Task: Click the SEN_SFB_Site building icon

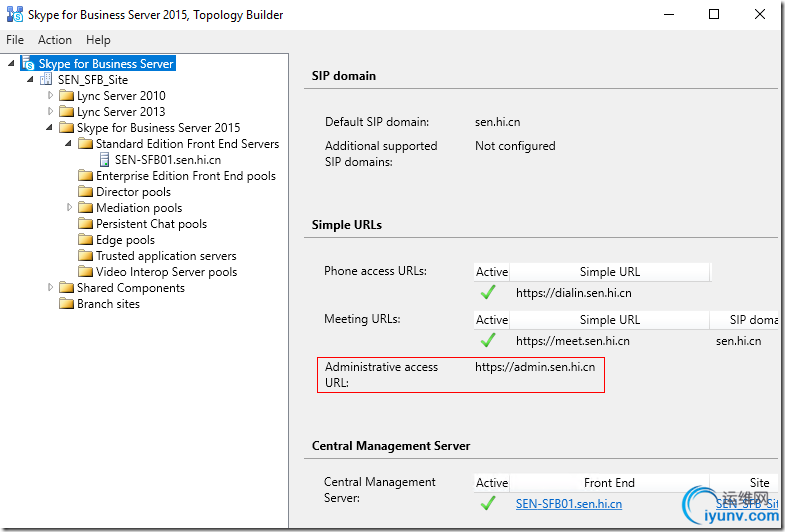Action: [47, 80]
